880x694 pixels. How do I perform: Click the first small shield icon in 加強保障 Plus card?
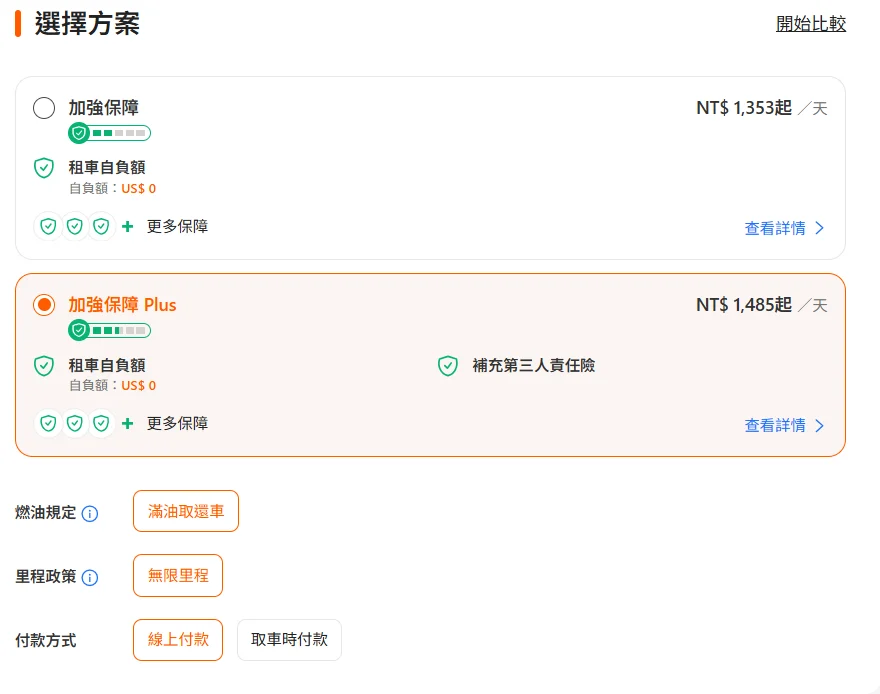coord(48,423)
